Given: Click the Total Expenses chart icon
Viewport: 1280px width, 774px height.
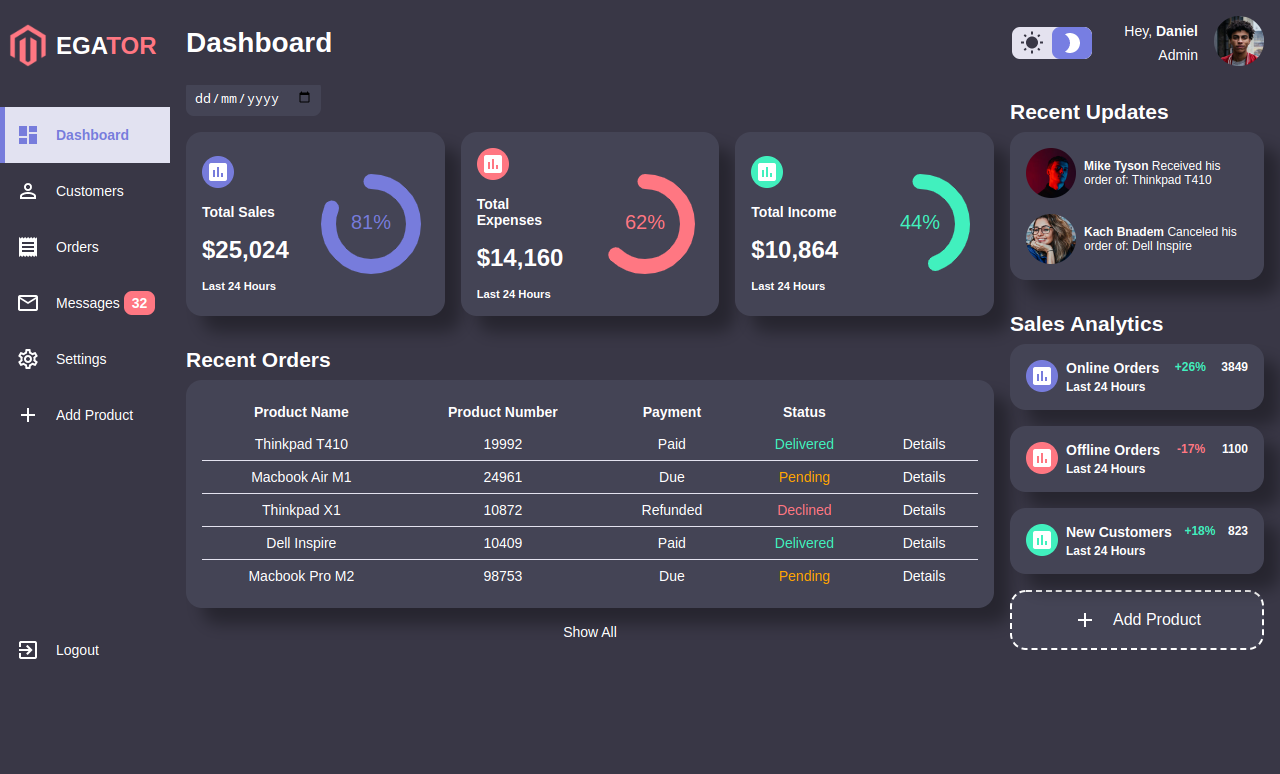Looking at the screenshot, I should (493, 164).
